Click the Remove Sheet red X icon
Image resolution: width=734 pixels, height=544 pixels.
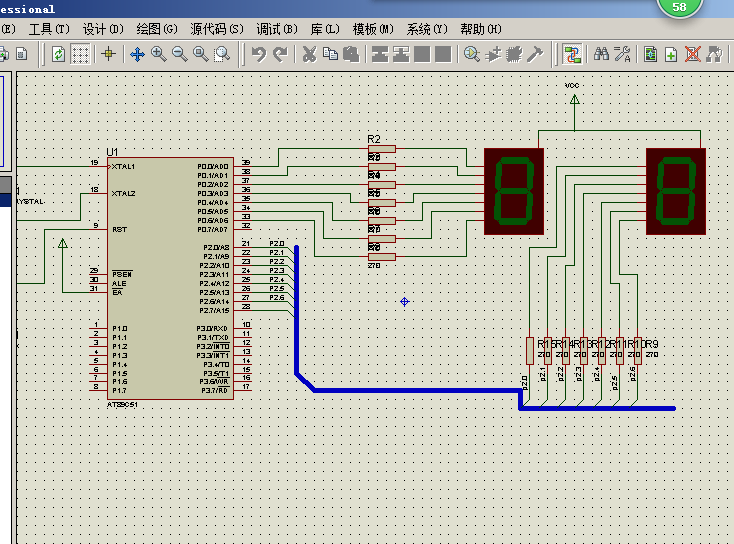click(693, 54)
